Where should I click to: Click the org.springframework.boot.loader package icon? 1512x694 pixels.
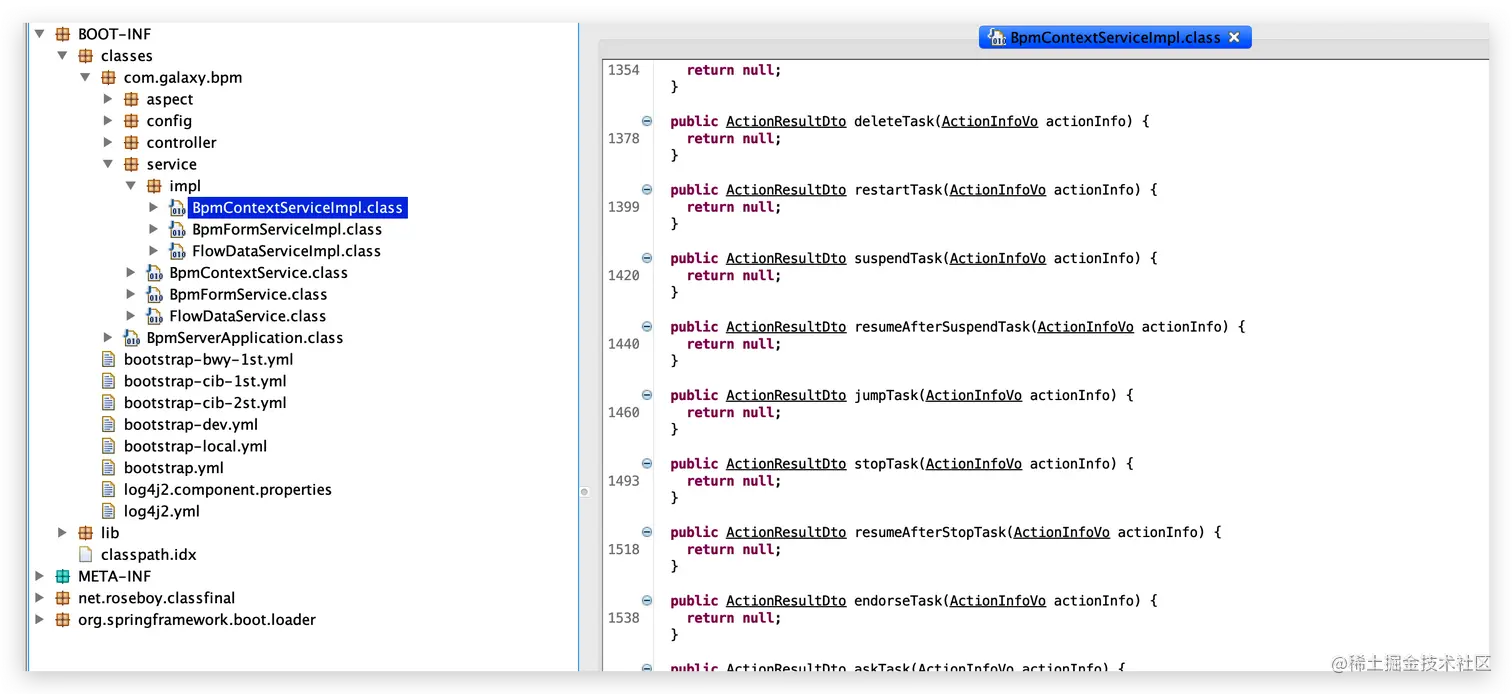[63, 620]
